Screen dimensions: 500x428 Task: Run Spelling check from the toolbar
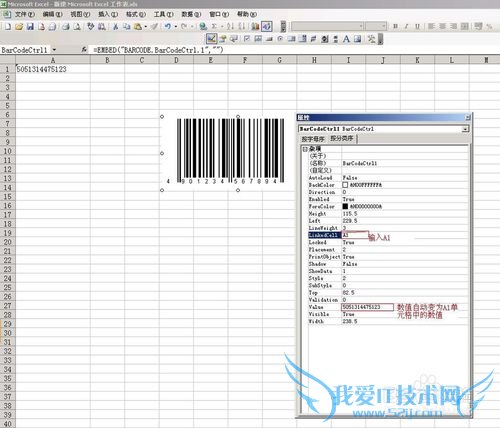tap(90, 27)
